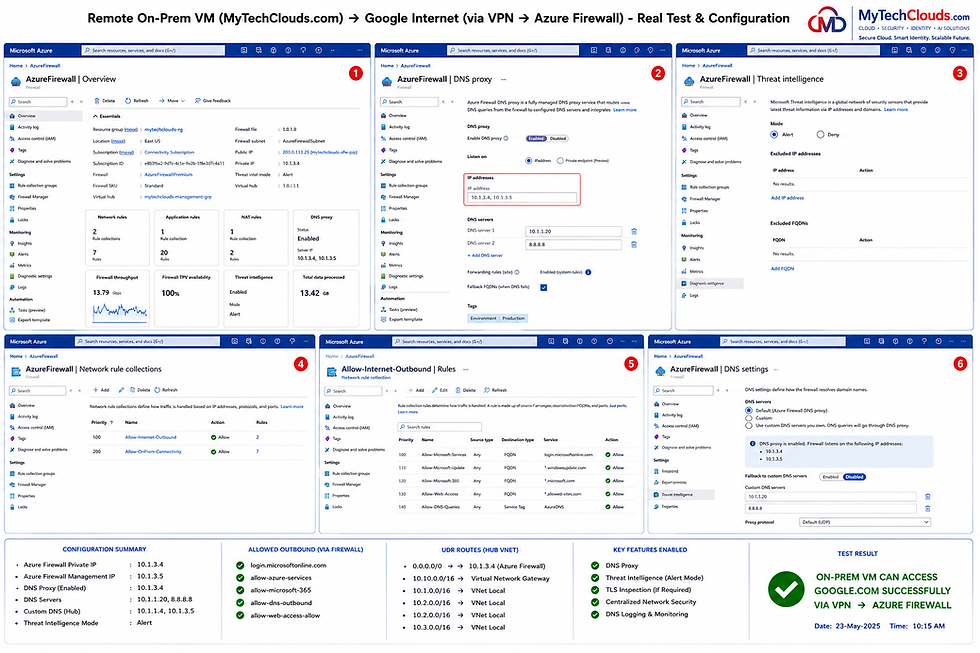This screenshot has height=653, width=980.
Task: Open ellipsis menu beside DNS proxy title
Action: pyautogui.click(x=504, y=79)
